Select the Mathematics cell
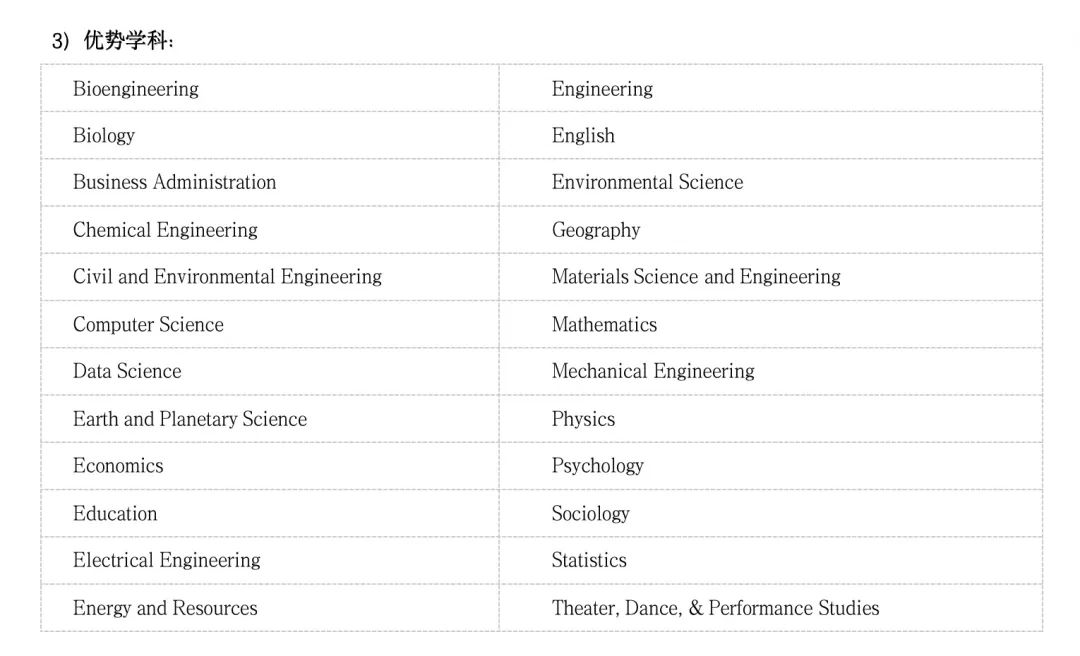This screenshot has height=656, width=1080. click(604, 325)
